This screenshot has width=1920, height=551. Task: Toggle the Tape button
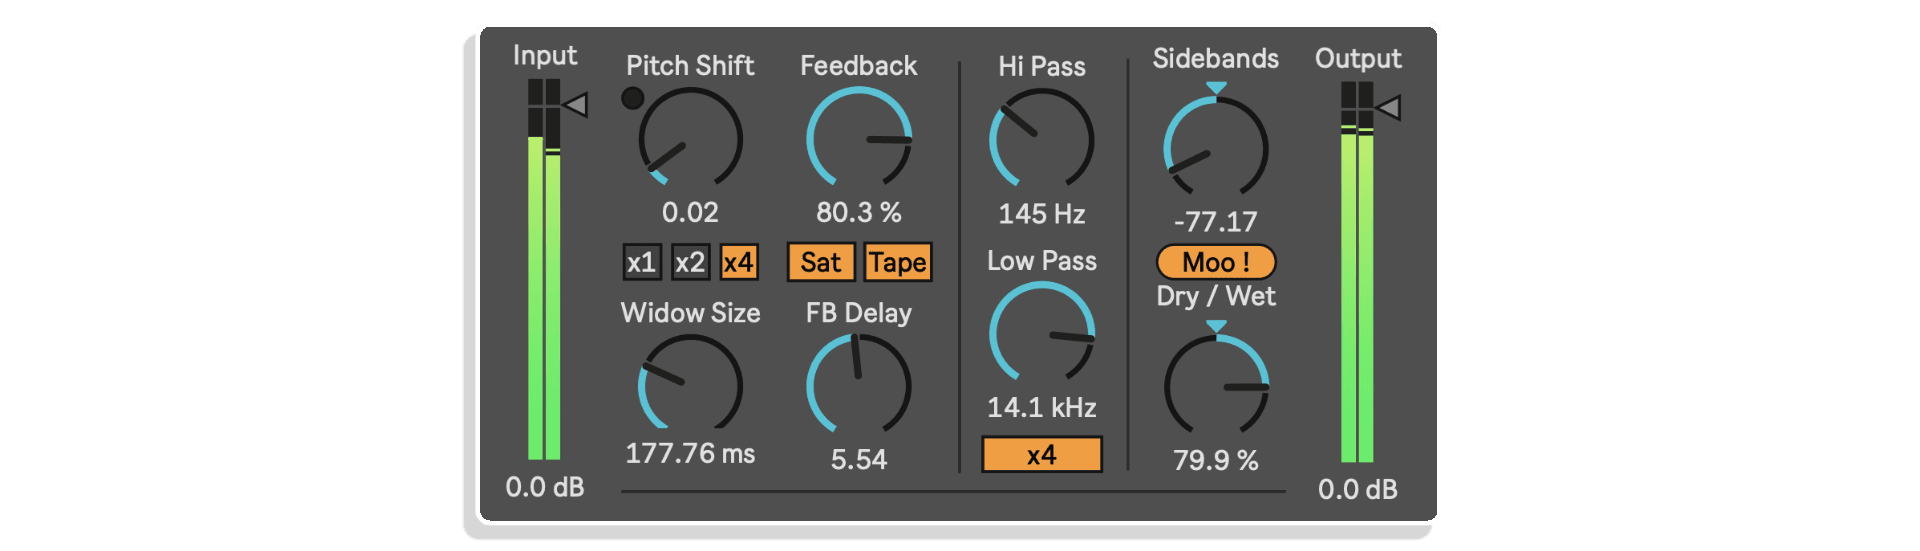coord(897,262)
